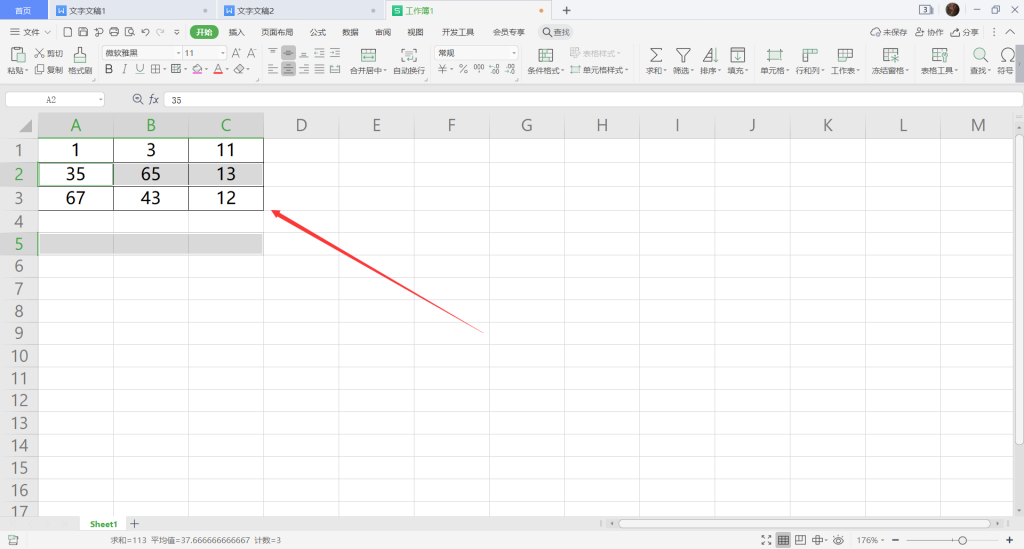The image size is (1024, 549).
Task: Toggle horizontal center alignment
Action: (x=288, y=69)
